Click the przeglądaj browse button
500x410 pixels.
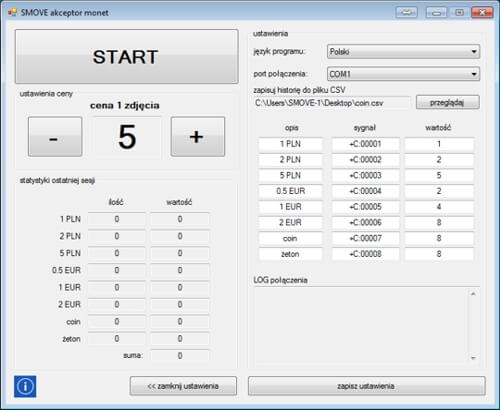[x=448, y=102]
